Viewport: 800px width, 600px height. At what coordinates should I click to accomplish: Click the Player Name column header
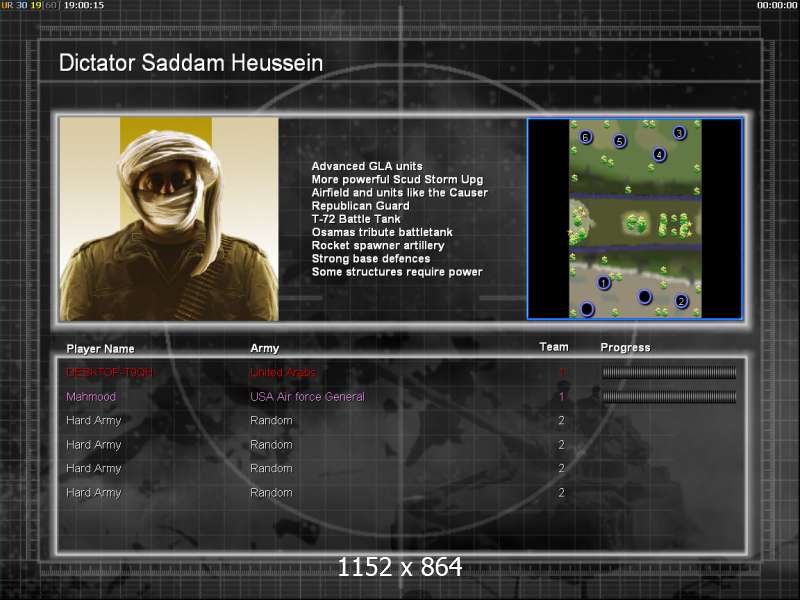tap(101, 348)
